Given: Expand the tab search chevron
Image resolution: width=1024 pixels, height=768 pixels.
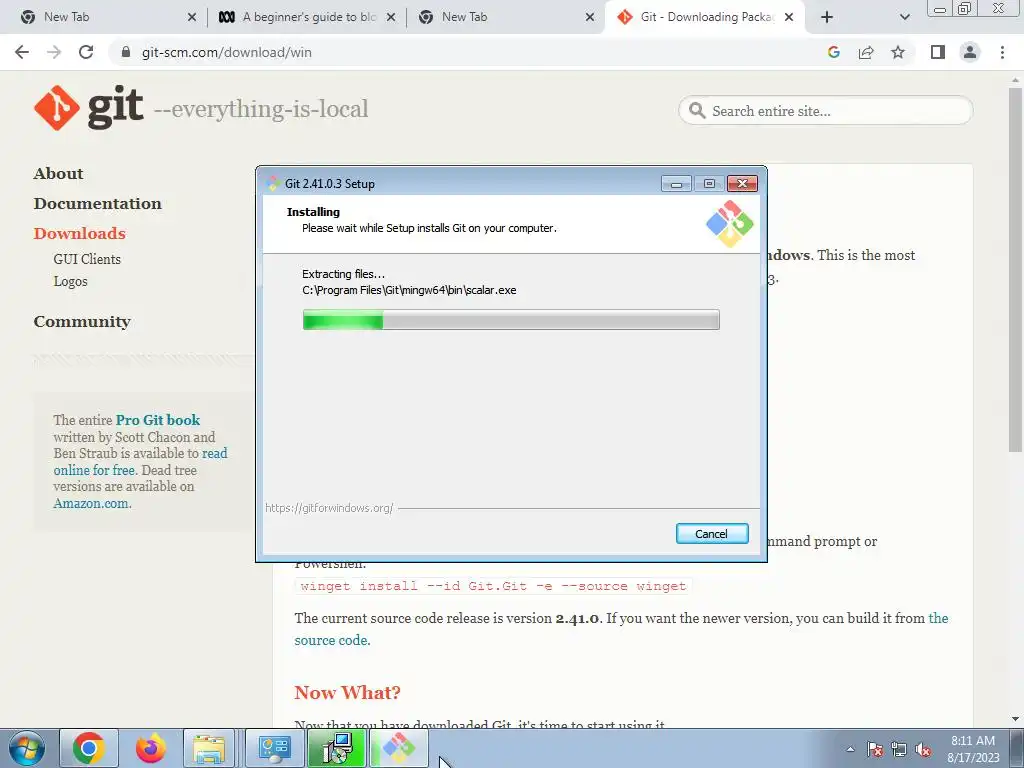Looking at the screenshot, I should point(904,17).
